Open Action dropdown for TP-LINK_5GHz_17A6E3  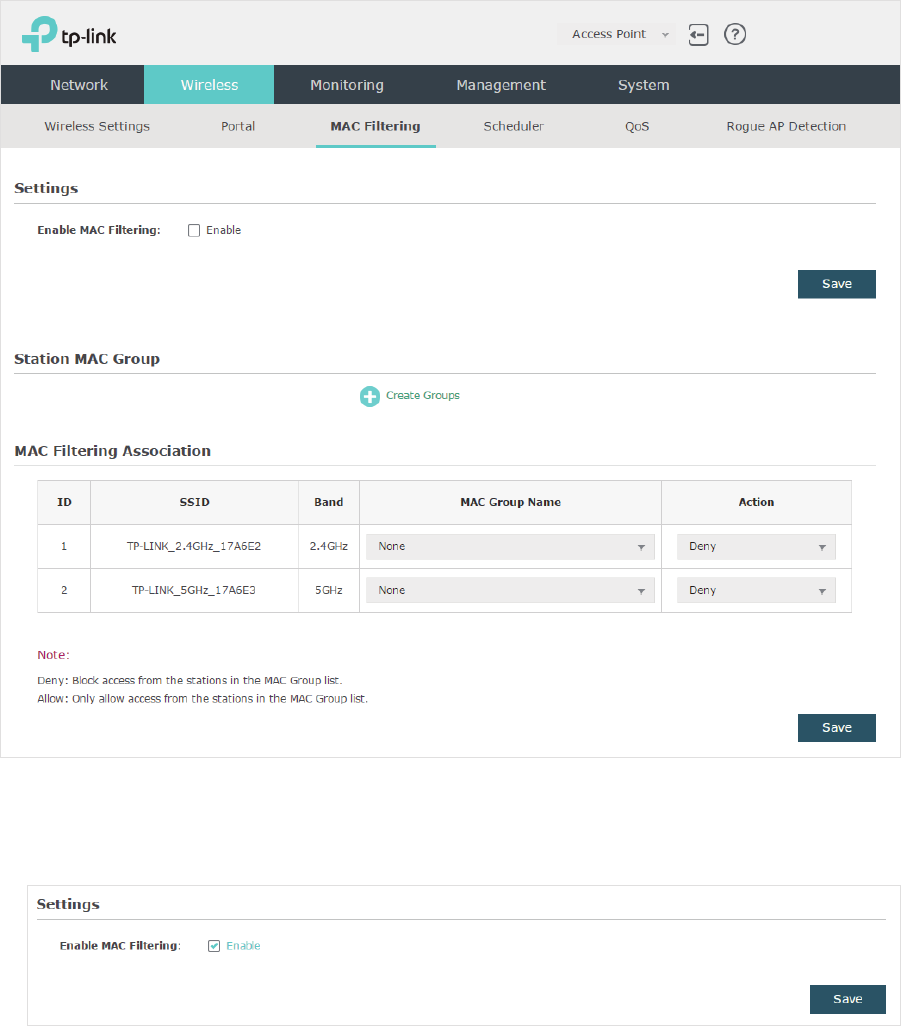point(756,590)
